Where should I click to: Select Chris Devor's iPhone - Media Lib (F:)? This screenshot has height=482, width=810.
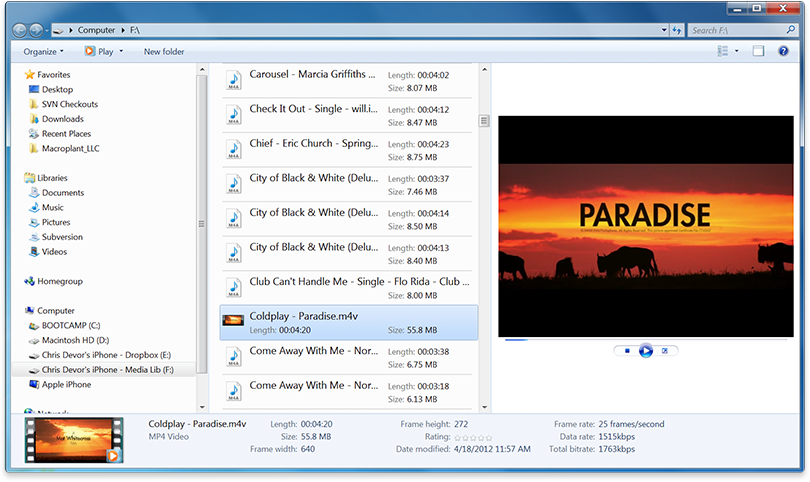[101, 370]
